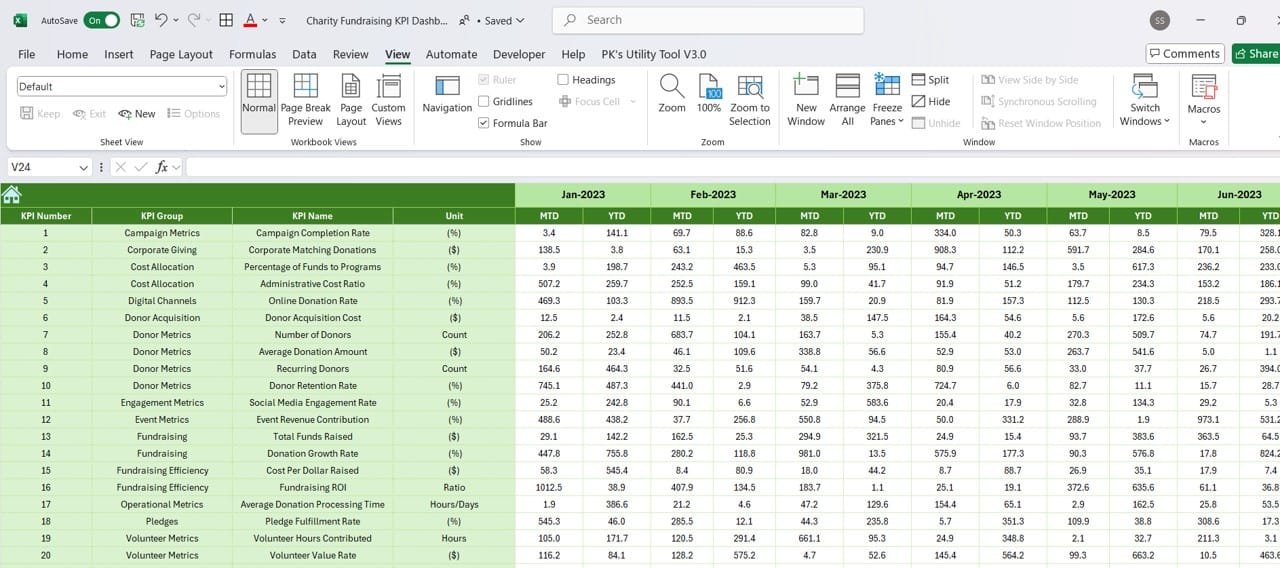Open the Name Box dropdown arrow
Image resolution: width=1280 pixels, height=568 pixels.
click(x=84, y=168)
